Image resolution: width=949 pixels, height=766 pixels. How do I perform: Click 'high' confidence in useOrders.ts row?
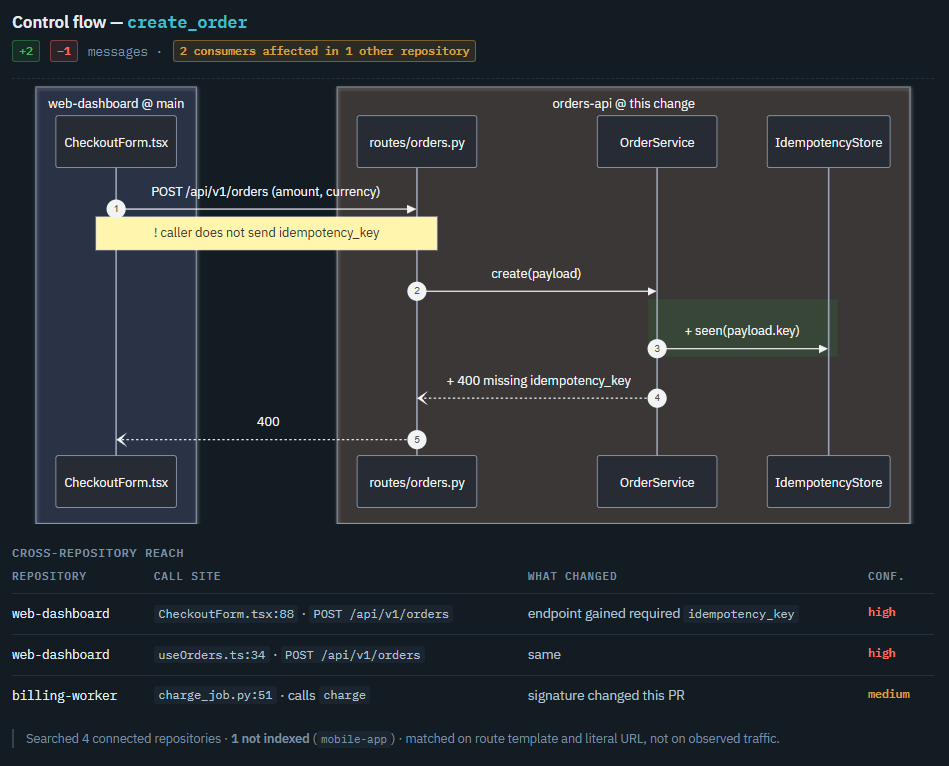(882, 653)
